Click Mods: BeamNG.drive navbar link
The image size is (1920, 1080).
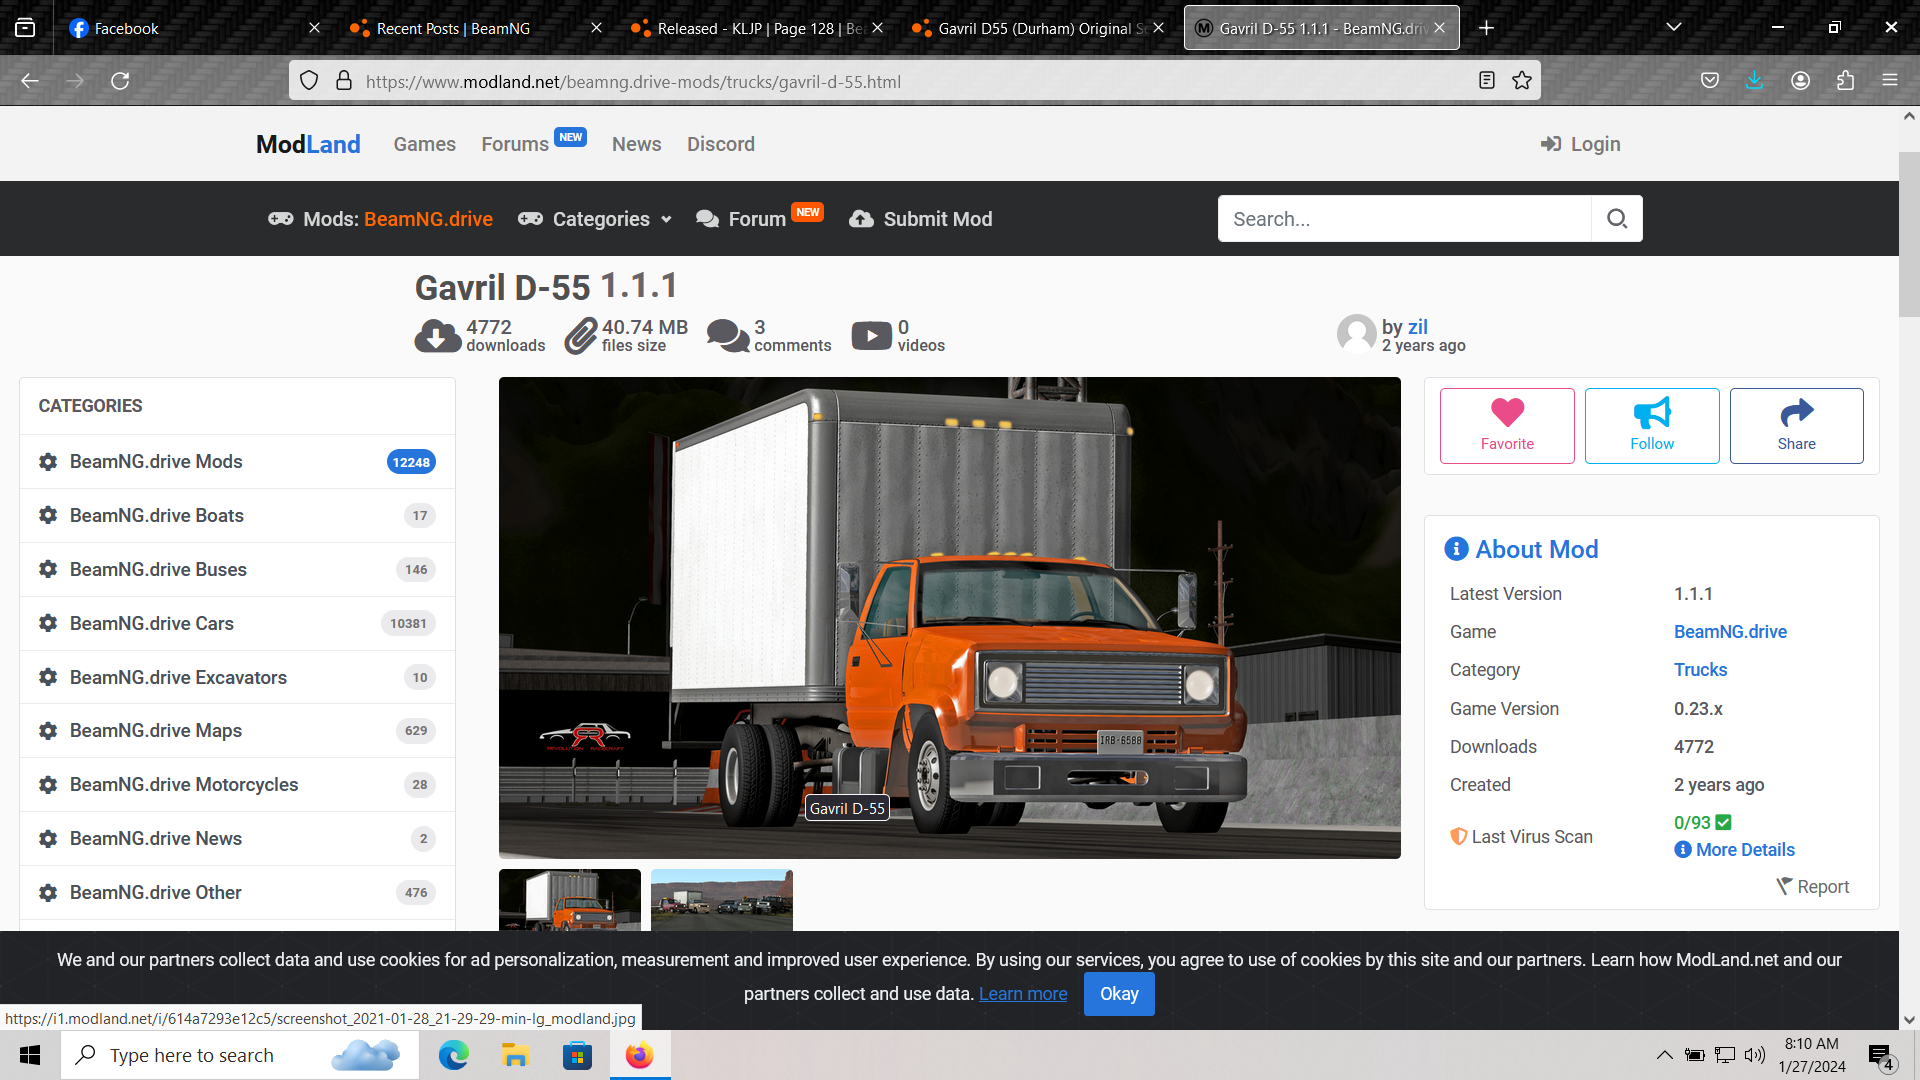point(380,219)
